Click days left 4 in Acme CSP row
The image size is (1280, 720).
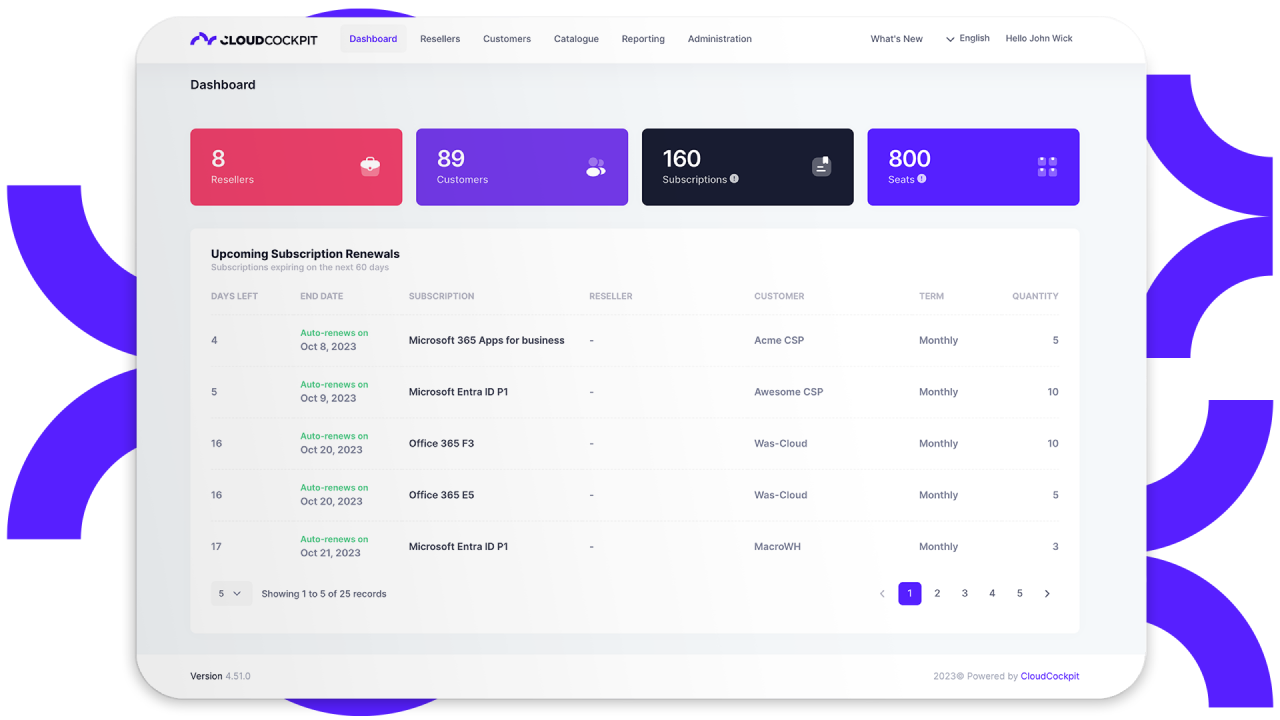point(214,341)
